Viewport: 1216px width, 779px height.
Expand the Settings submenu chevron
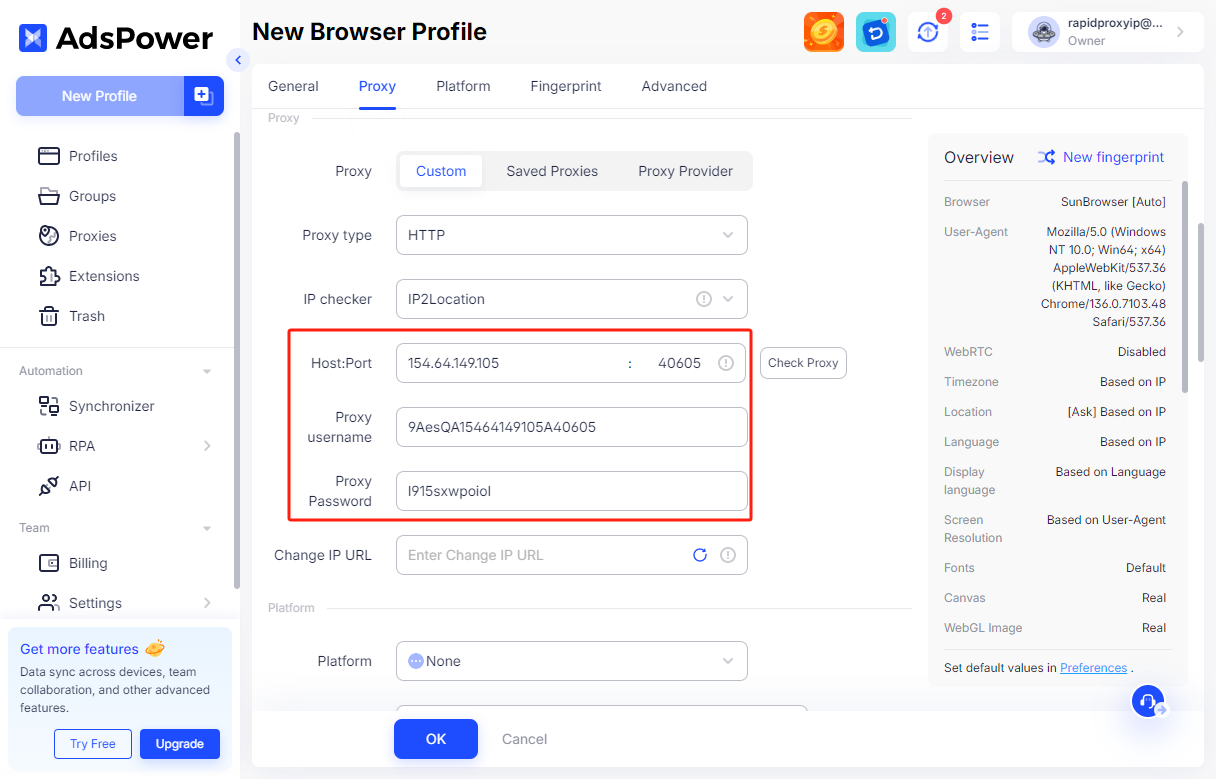[x=207, y=603]
